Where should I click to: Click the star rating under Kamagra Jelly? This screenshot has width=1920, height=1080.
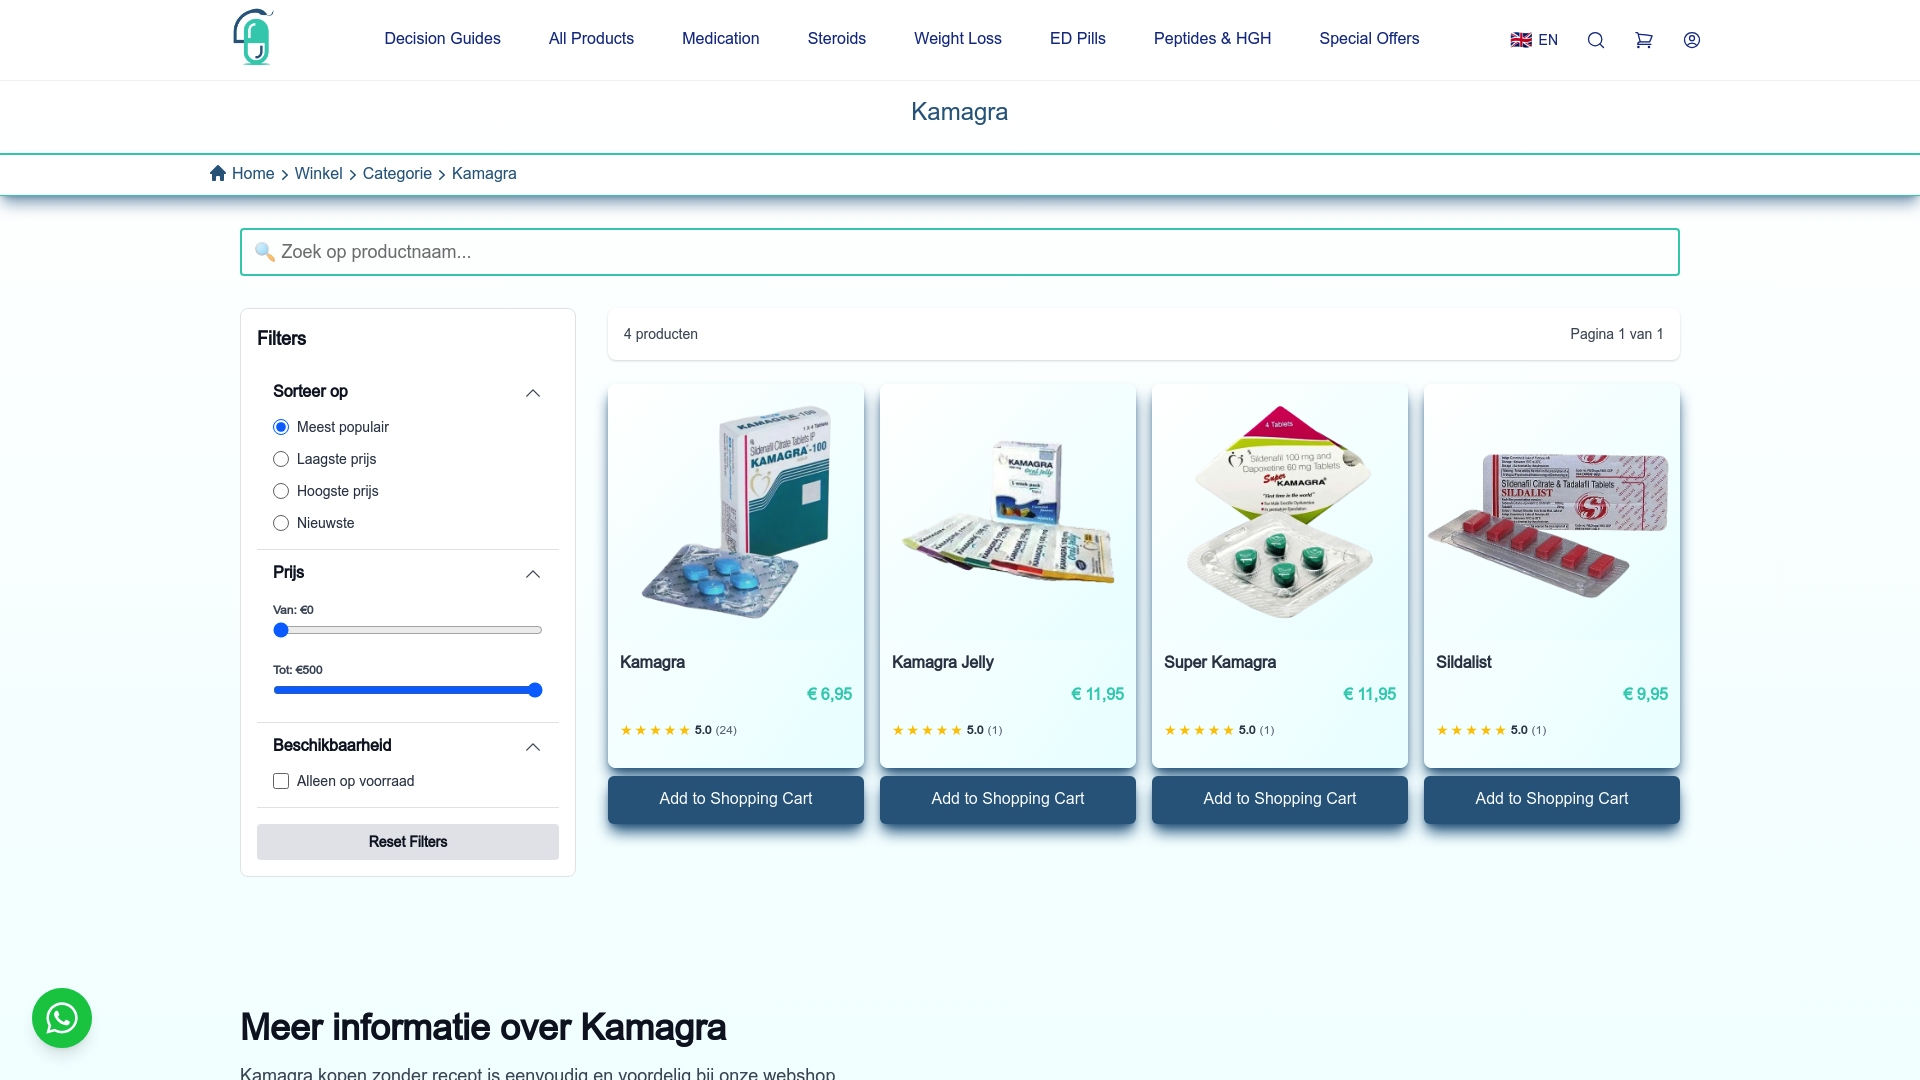pyautogui.click(x=927, y=730)
